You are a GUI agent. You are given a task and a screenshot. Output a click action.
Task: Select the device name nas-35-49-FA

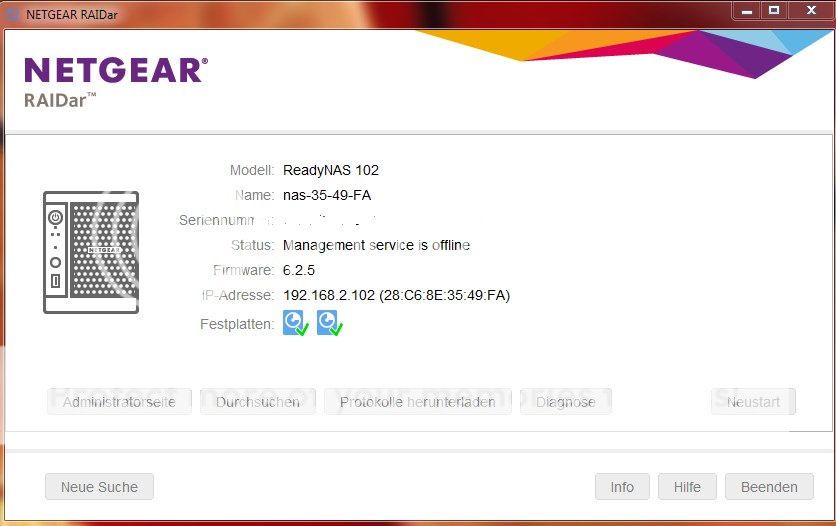[327, 195]
